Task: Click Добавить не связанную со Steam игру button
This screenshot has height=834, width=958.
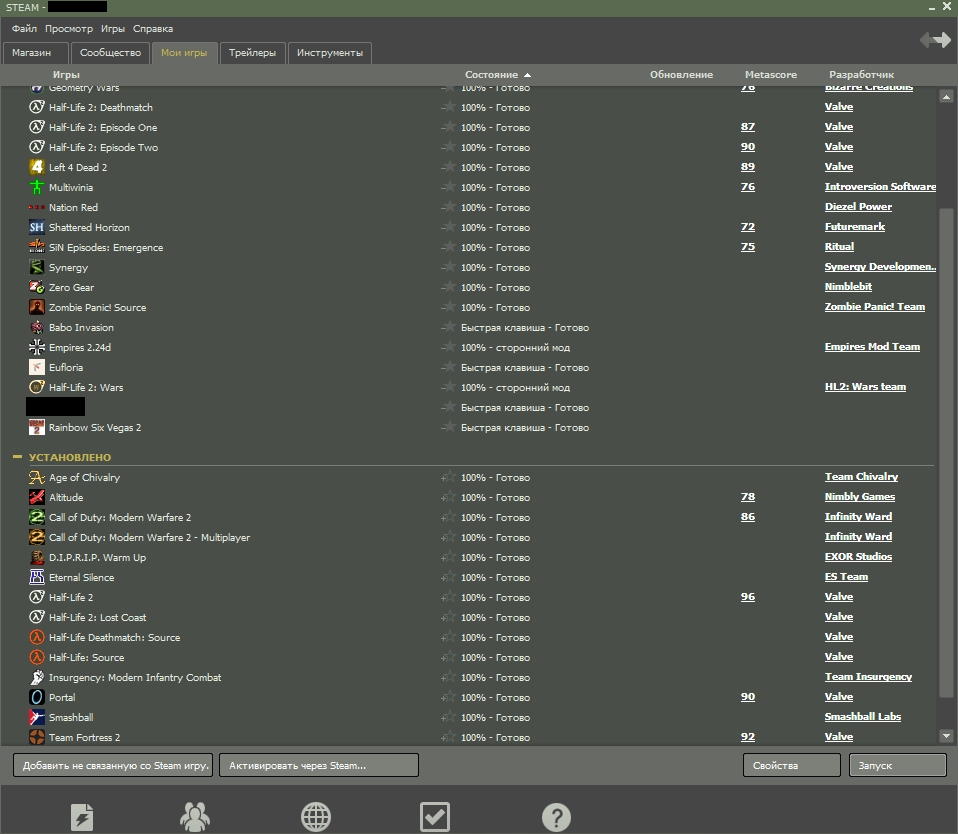Action: (x=113, y=765)
